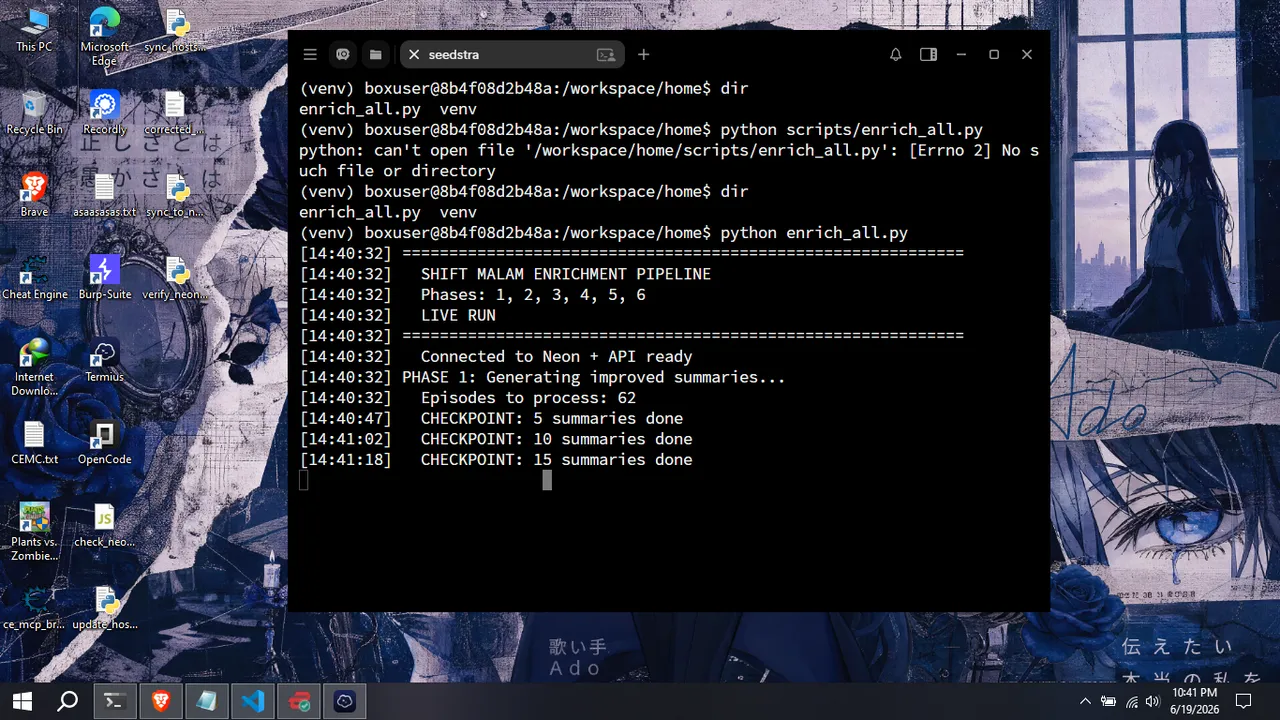Open battery status in system tray
Image resolution: width=1280 pixels, height=720 pixels.
coord(1108,702)
